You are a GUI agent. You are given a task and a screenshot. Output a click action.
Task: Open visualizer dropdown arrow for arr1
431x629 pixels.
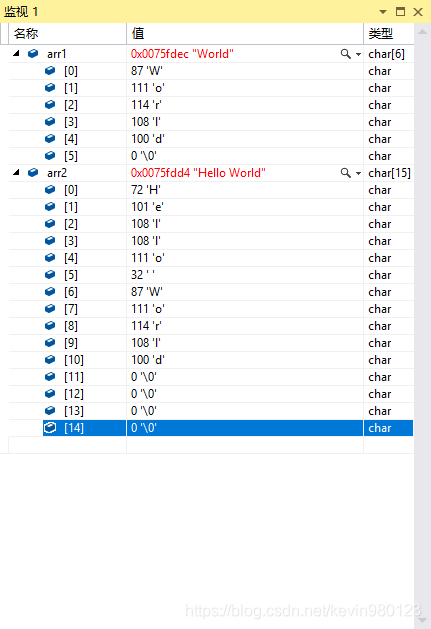[x=358, y=54]
